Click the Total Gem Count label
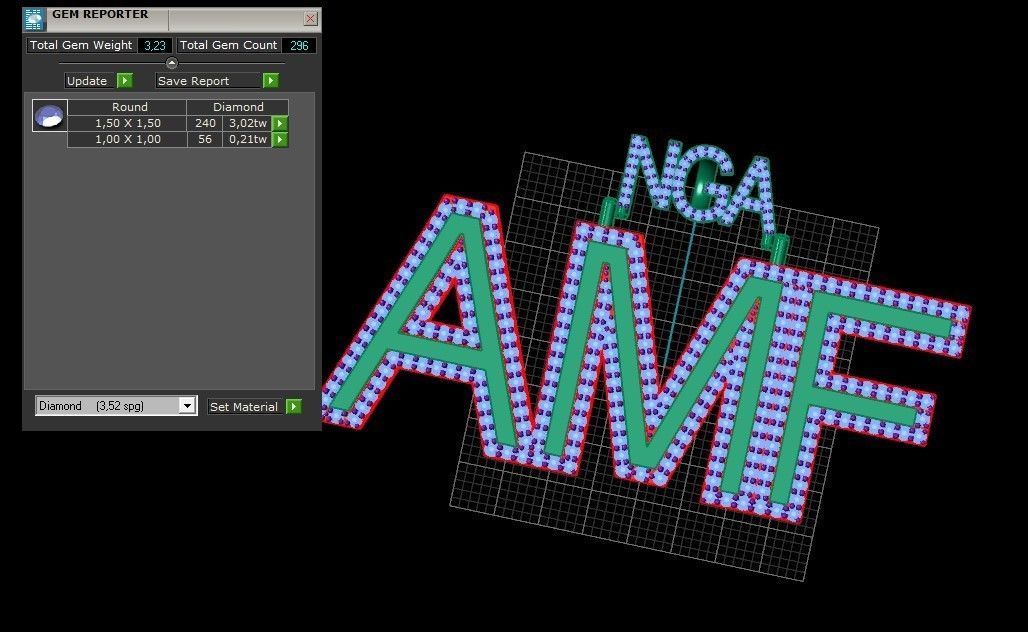This screenshot has height=632, width=1028. point(228,45)
